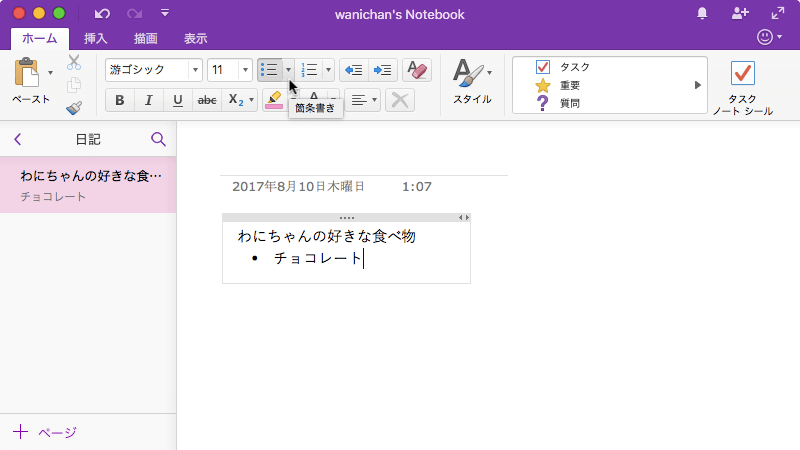Toggle Underline formatting
This screenshot has width=800, height=450.
178,101
